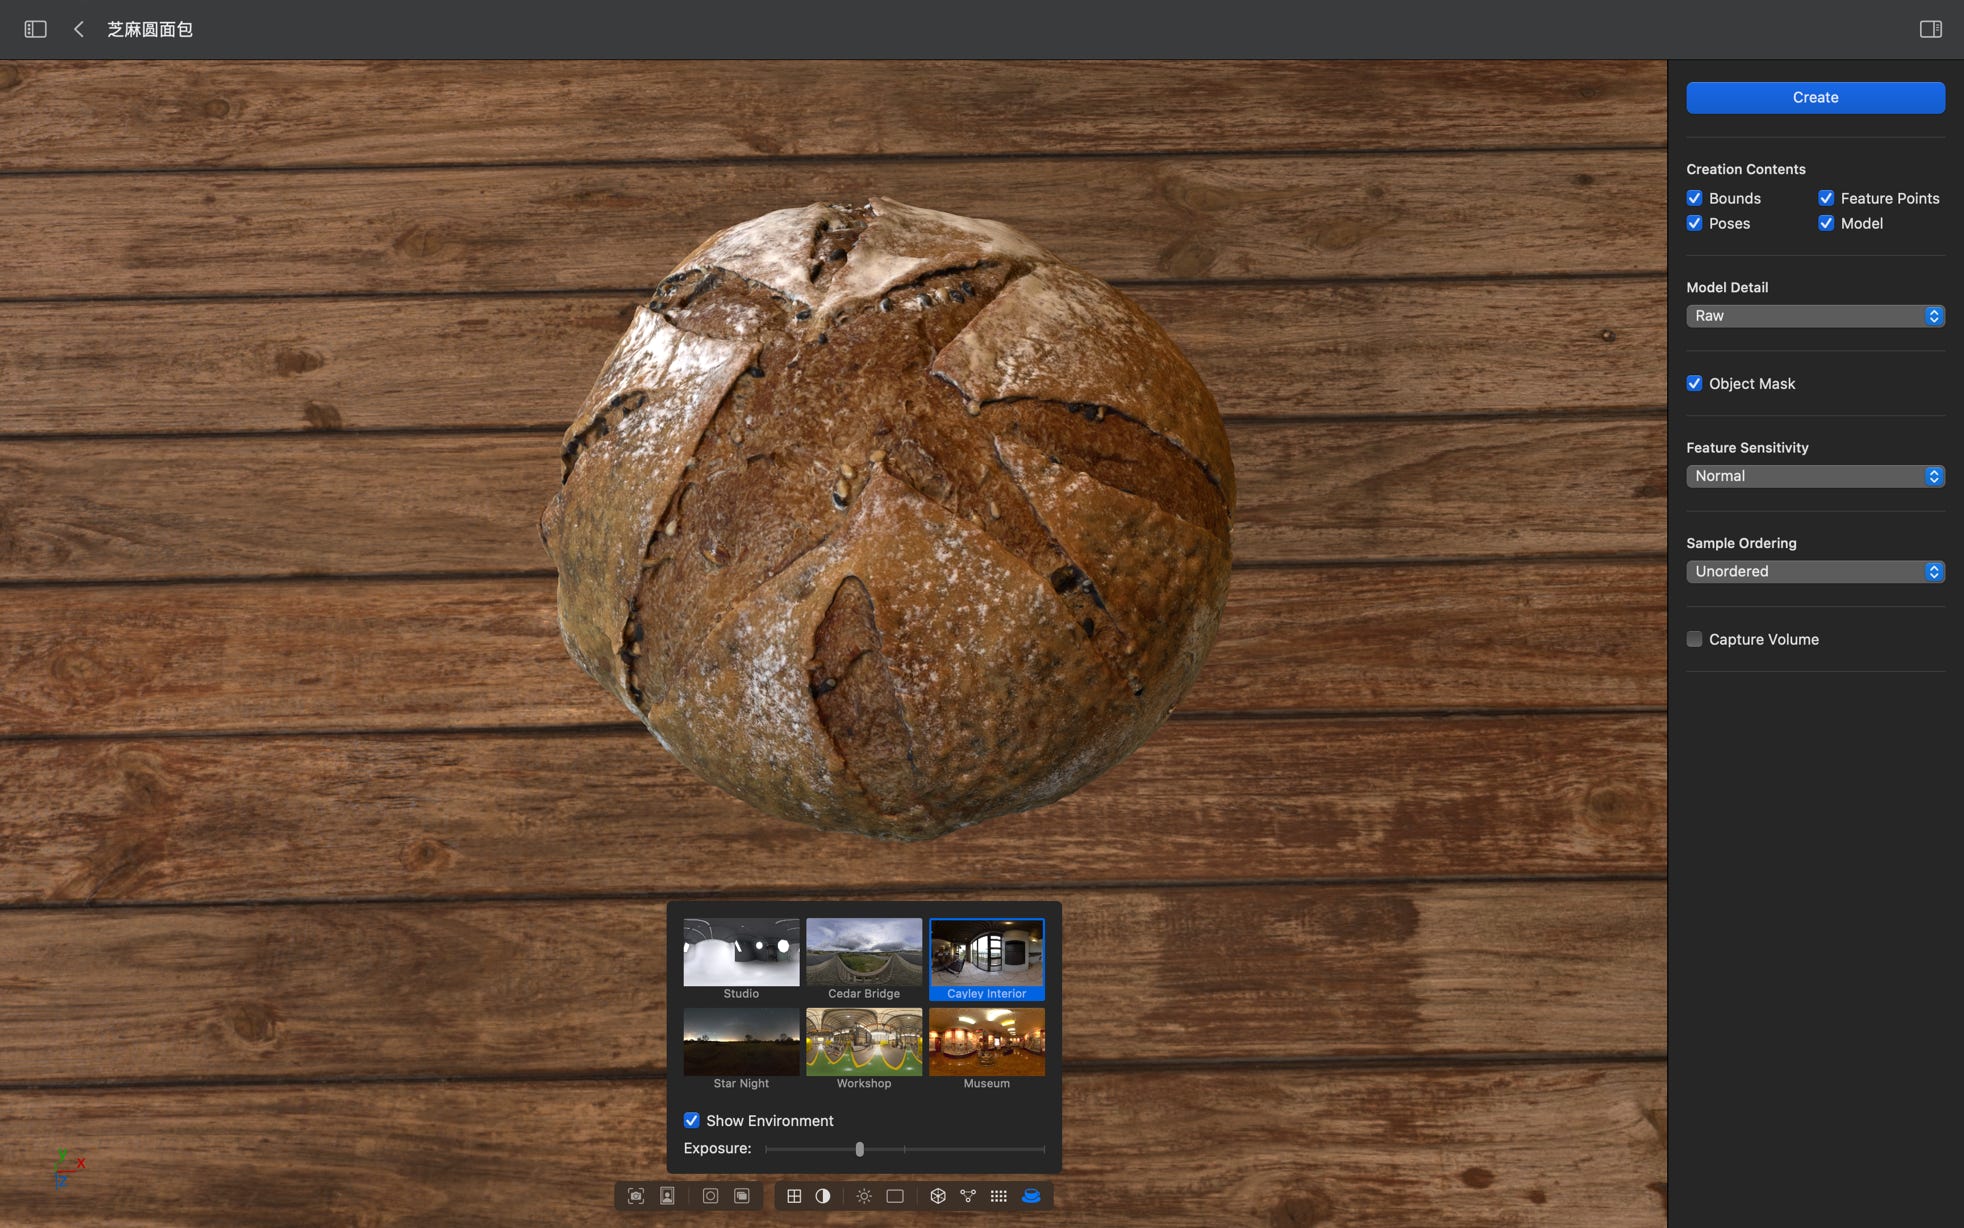Uncheck the Feature Points checkbox
Viewport: 1964px width, 1228px height.
[x=1826, y=198]
